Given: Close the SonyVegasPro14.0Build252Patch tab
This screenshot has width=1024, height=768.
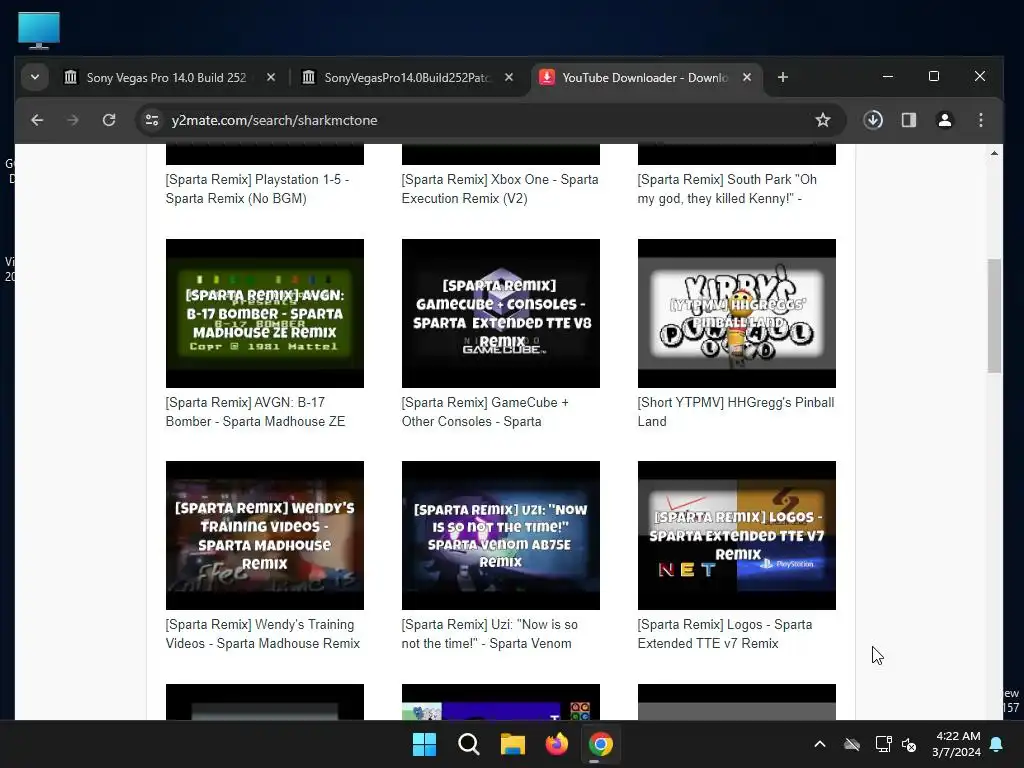Looking at the screenshot, I should (509, 78).
